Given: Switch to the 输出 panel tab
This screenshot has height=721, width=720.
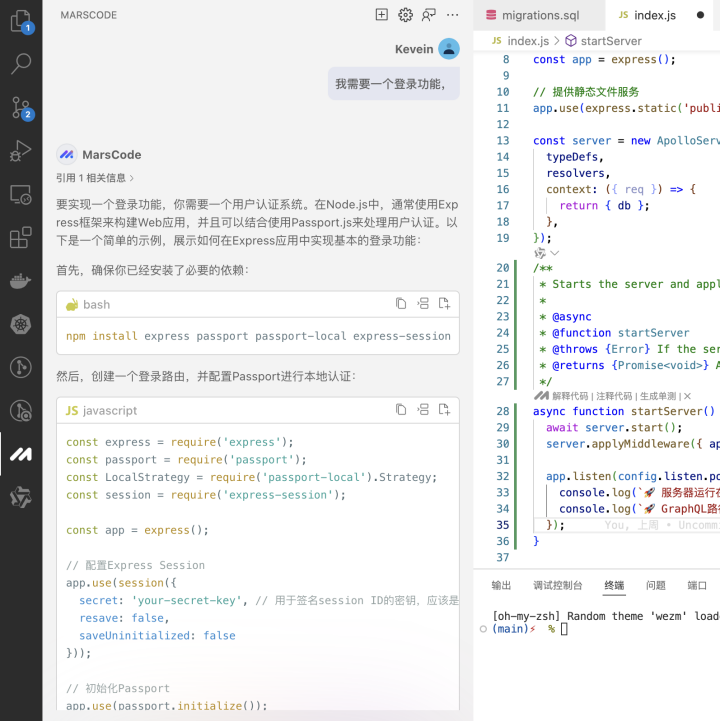Looking at the screenshot, I should click(501, 585).
